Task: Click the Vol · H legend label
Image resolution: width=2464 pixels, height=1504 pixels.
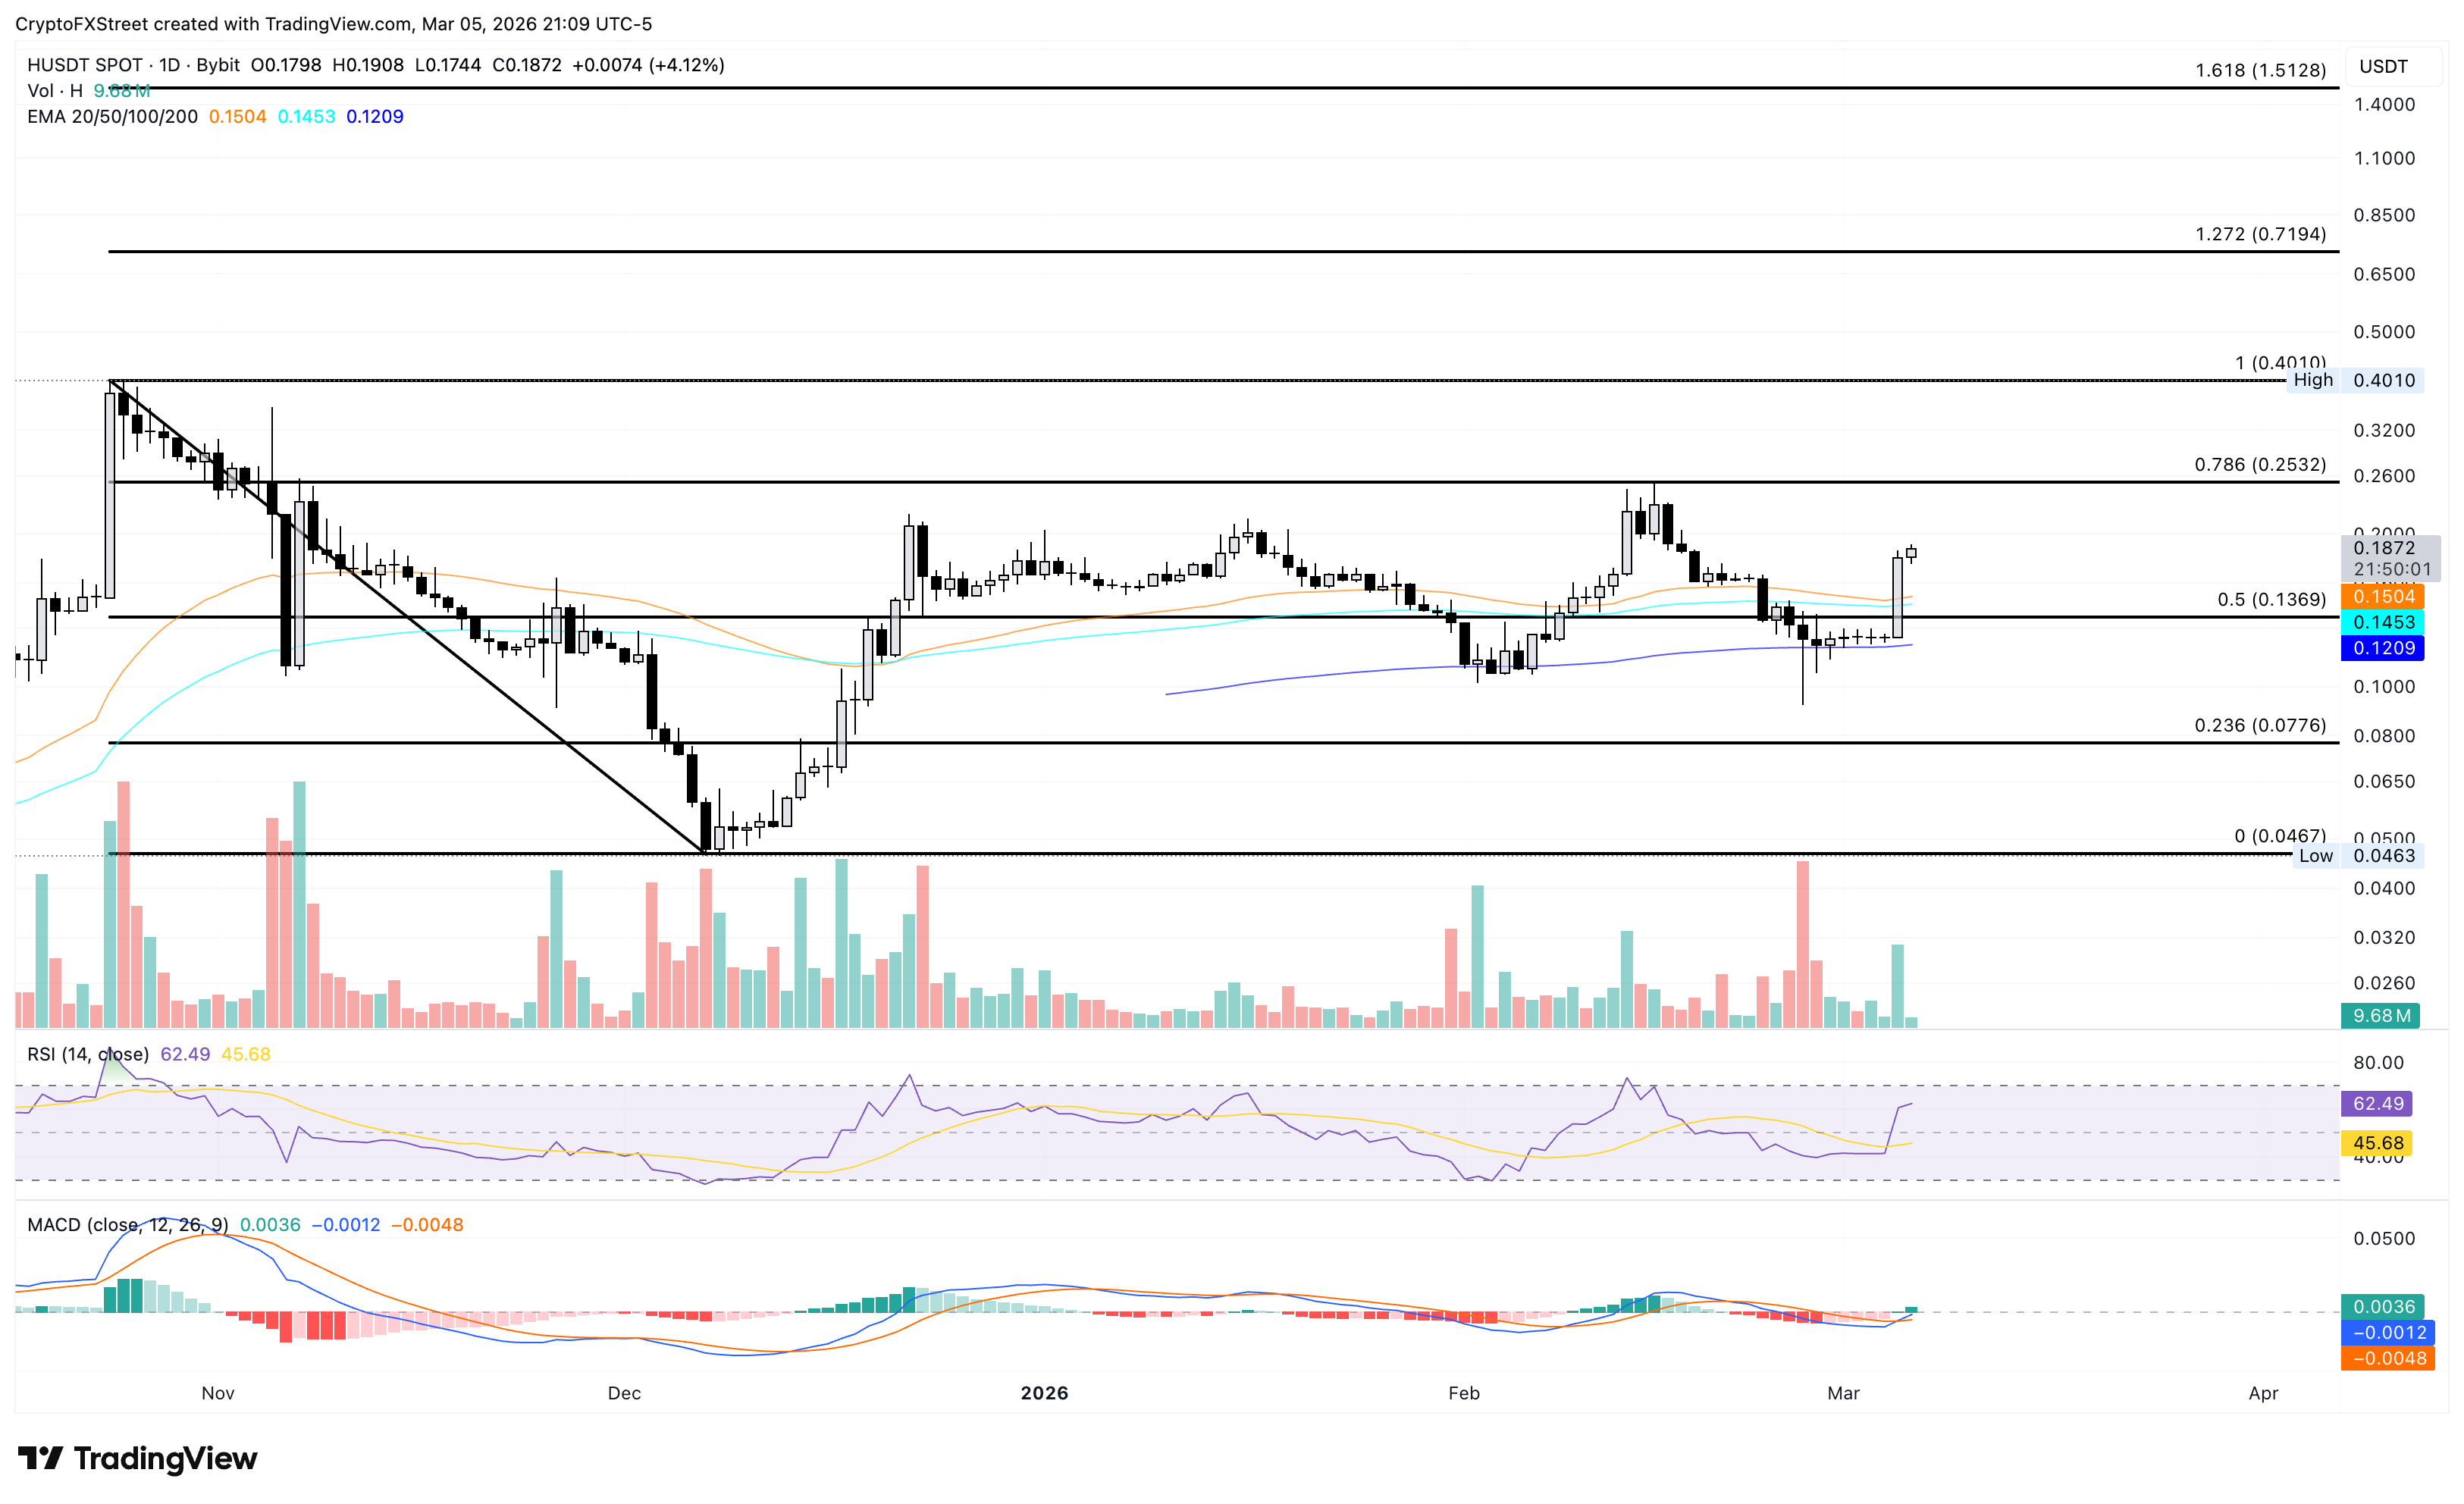Action: pos(54,91)
